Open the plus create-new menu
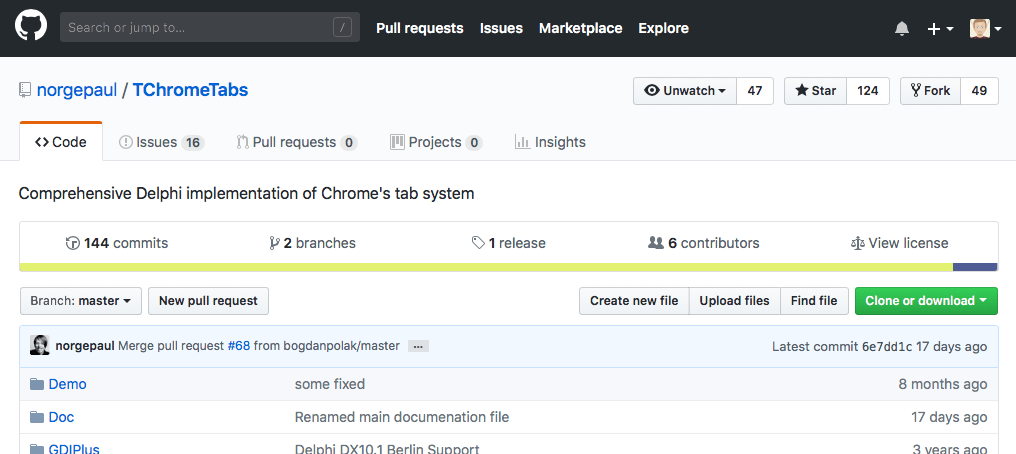This screenshot has width=1016, height=454. point(940,28)
